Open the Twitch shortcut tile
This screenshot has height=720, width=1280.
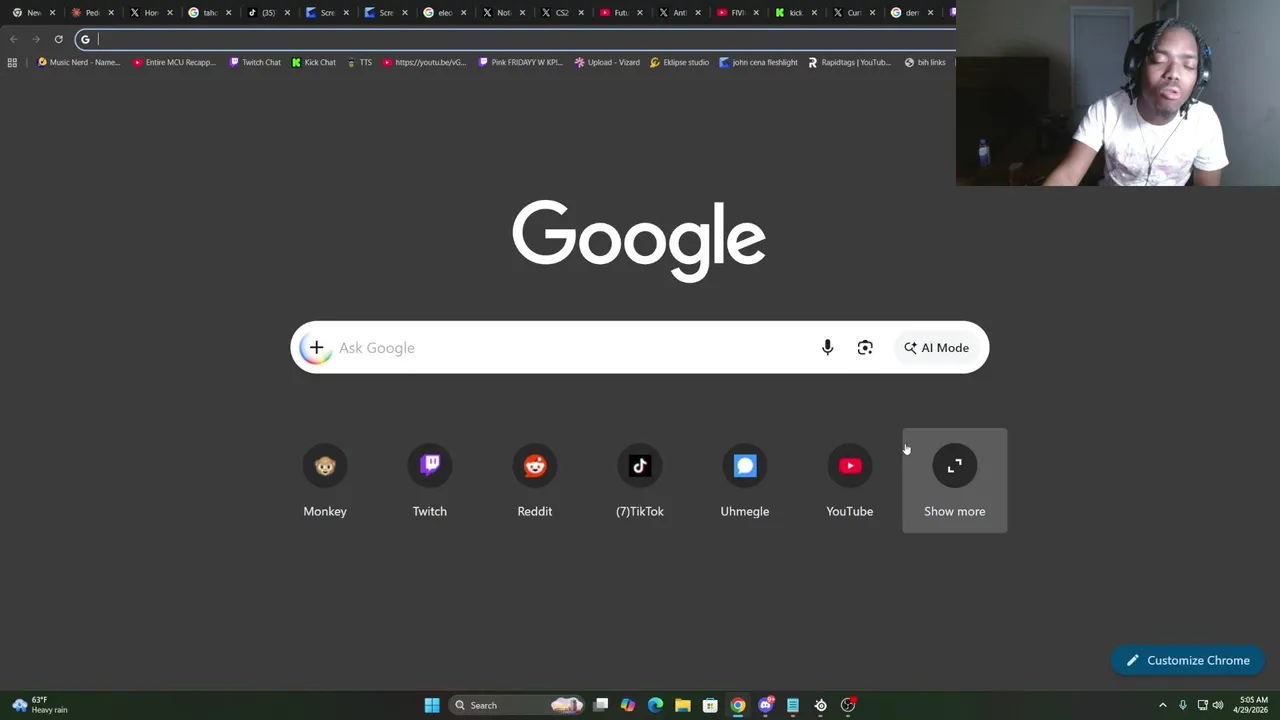pyautogui.click(x=430, y=481)
